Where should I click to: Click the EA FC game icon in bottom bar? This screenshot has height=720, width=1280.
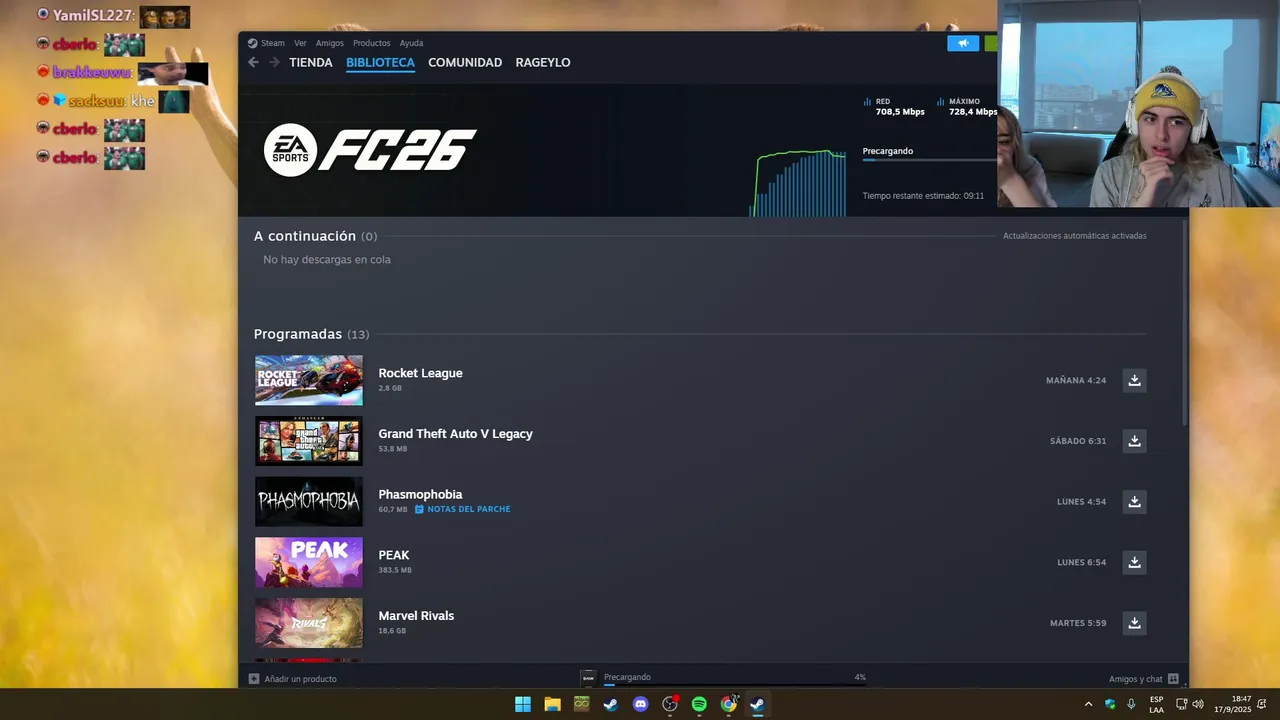588,678
